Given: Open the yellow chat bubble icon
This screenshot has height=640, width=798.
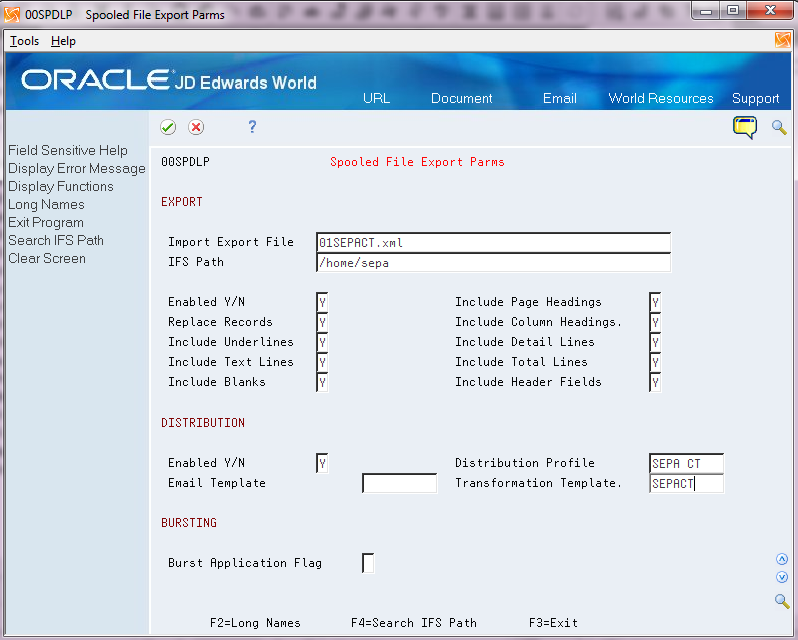Looking at the screenshot, I should tap(745, 127).
